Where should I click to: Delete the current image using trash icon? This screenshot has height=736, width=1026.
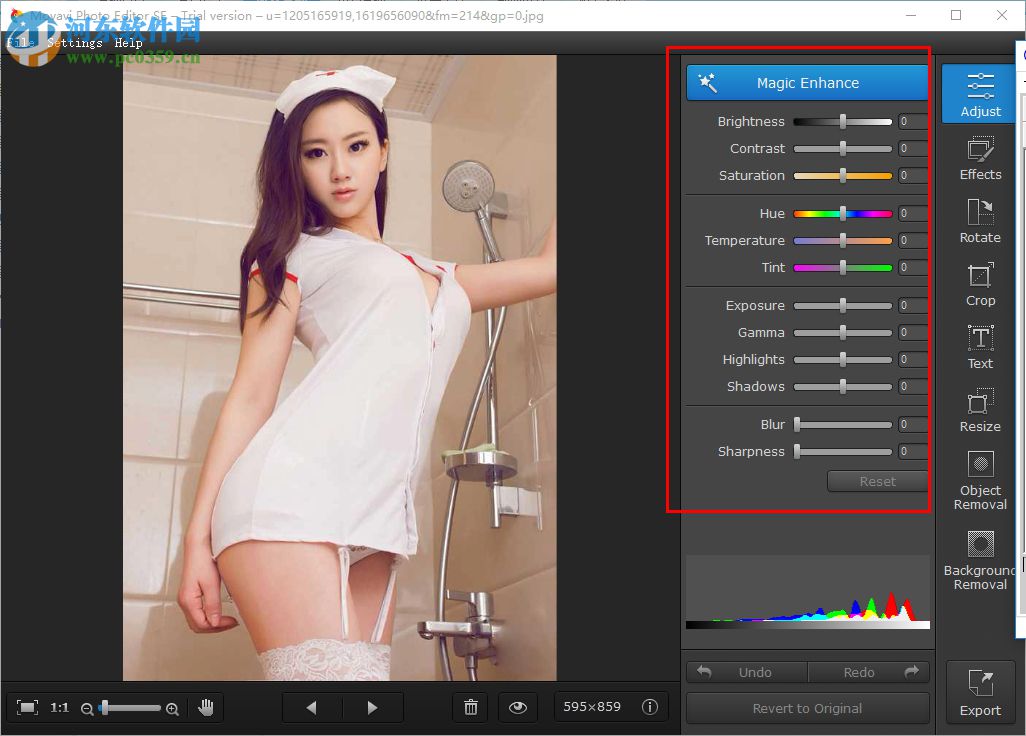pyautogui.click(x=470, y=707)
